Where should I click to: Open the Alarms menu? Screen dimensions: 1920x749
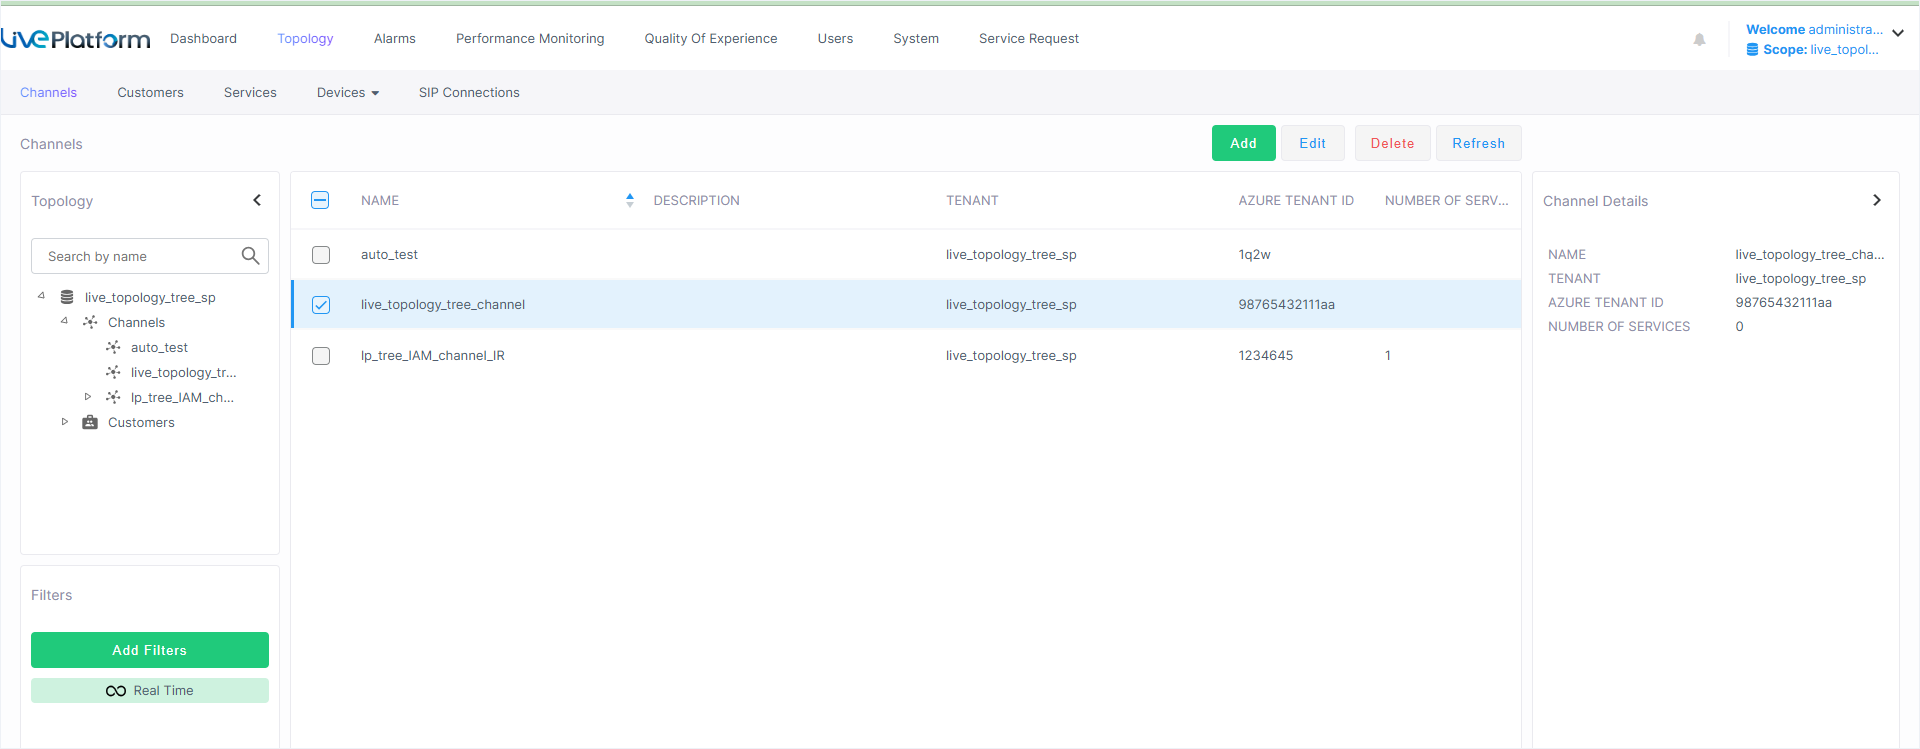click(394, 39)
